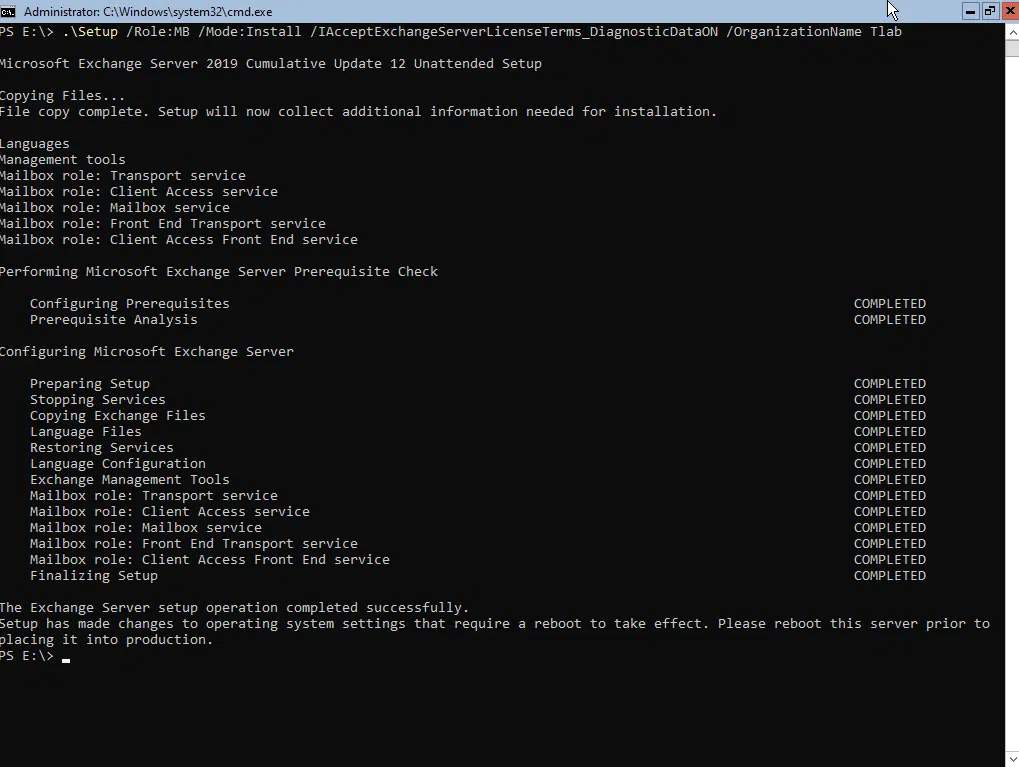The image size is (1019, 767).
Task: Click the 'placing it into production.' line
Action: 106,640
